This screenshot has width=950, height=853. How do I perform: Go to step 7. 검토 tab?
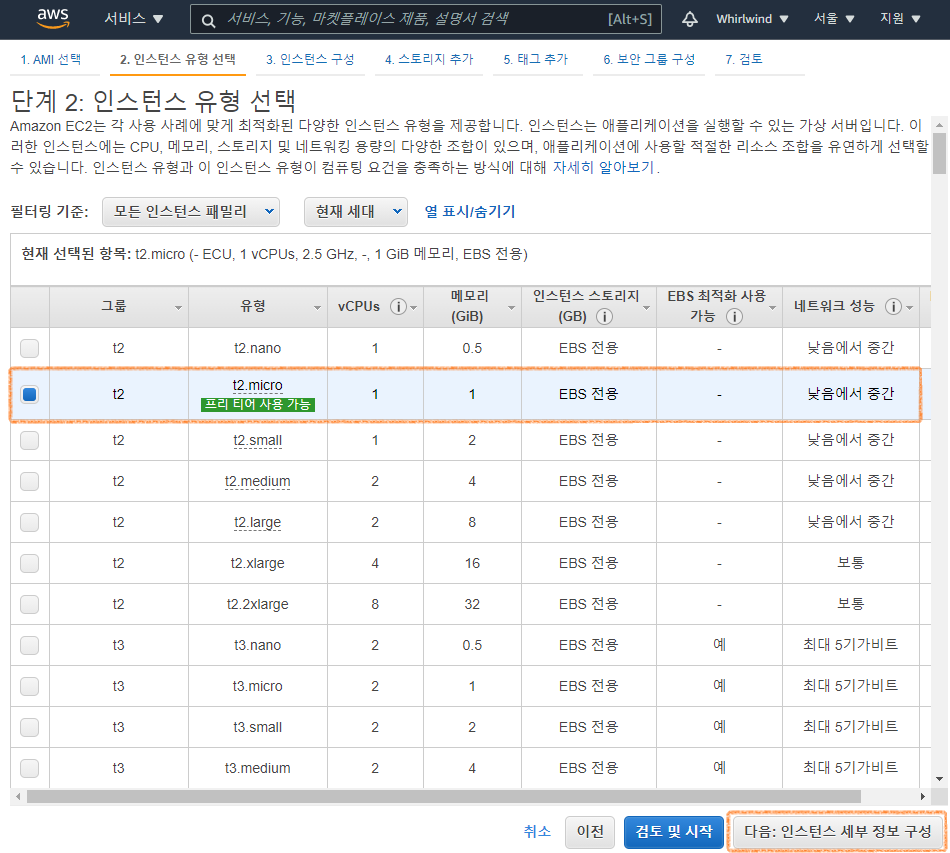[744, 59]
